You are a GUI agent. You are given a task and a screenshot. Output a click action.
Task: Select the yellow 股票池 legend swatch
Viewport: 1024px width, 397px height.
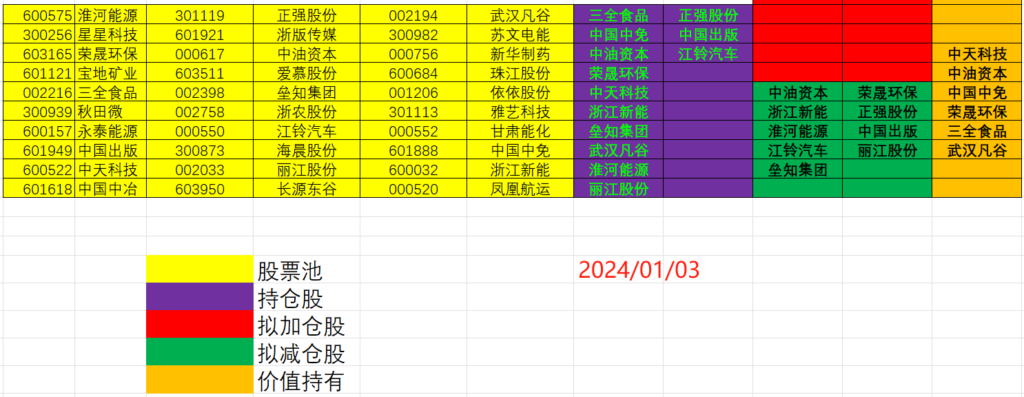[x=199, y=270]
